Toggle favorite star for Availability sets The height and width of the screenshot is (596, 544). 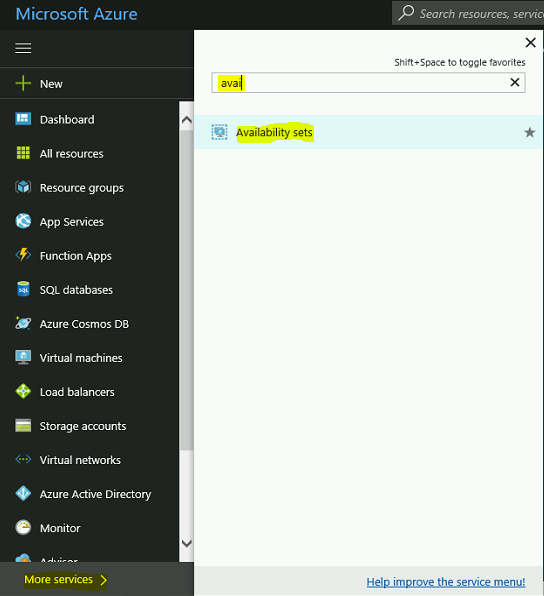pyautogui.click(x=530, y=132)
